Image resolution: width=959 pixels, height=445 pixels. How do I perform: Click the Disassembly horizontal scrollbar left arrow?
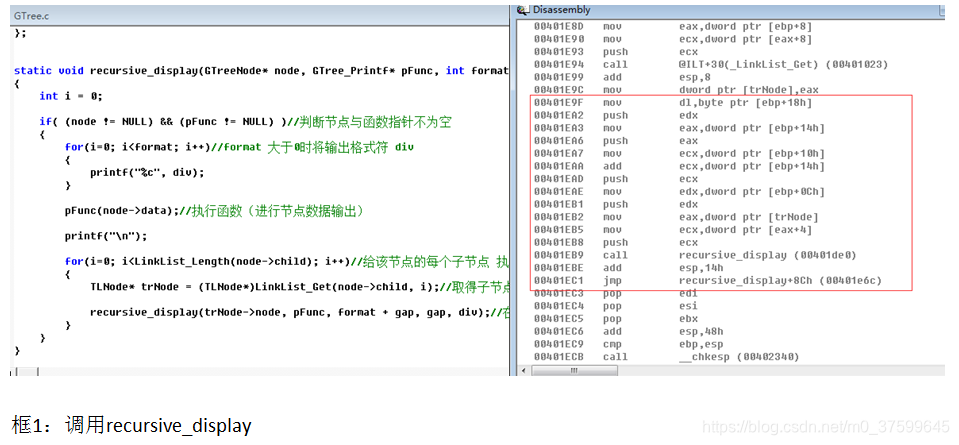(x=524, y=370)
